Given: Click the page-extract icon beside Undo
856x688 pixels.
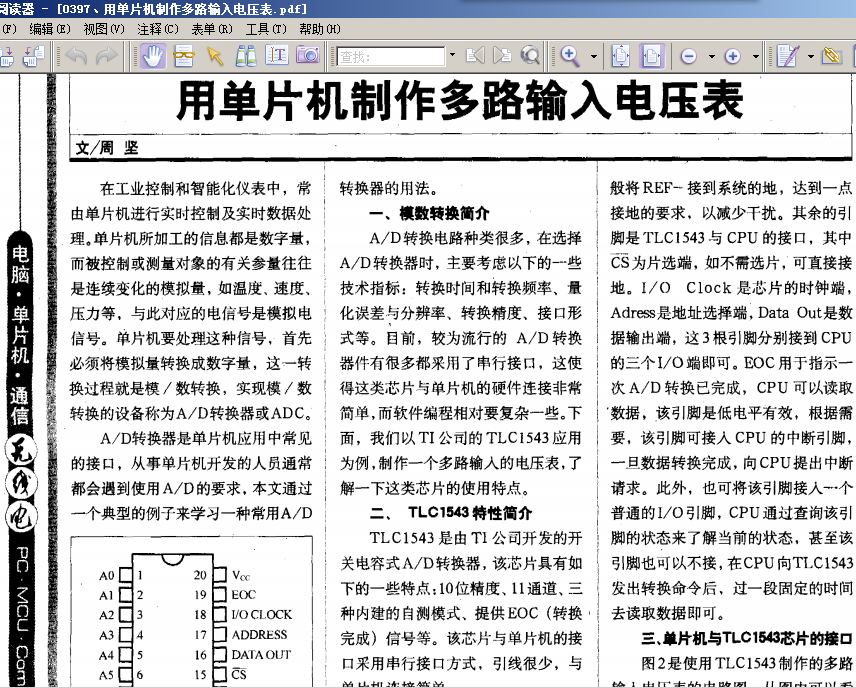Looking at the screenshot, I should tap(34, 56).
